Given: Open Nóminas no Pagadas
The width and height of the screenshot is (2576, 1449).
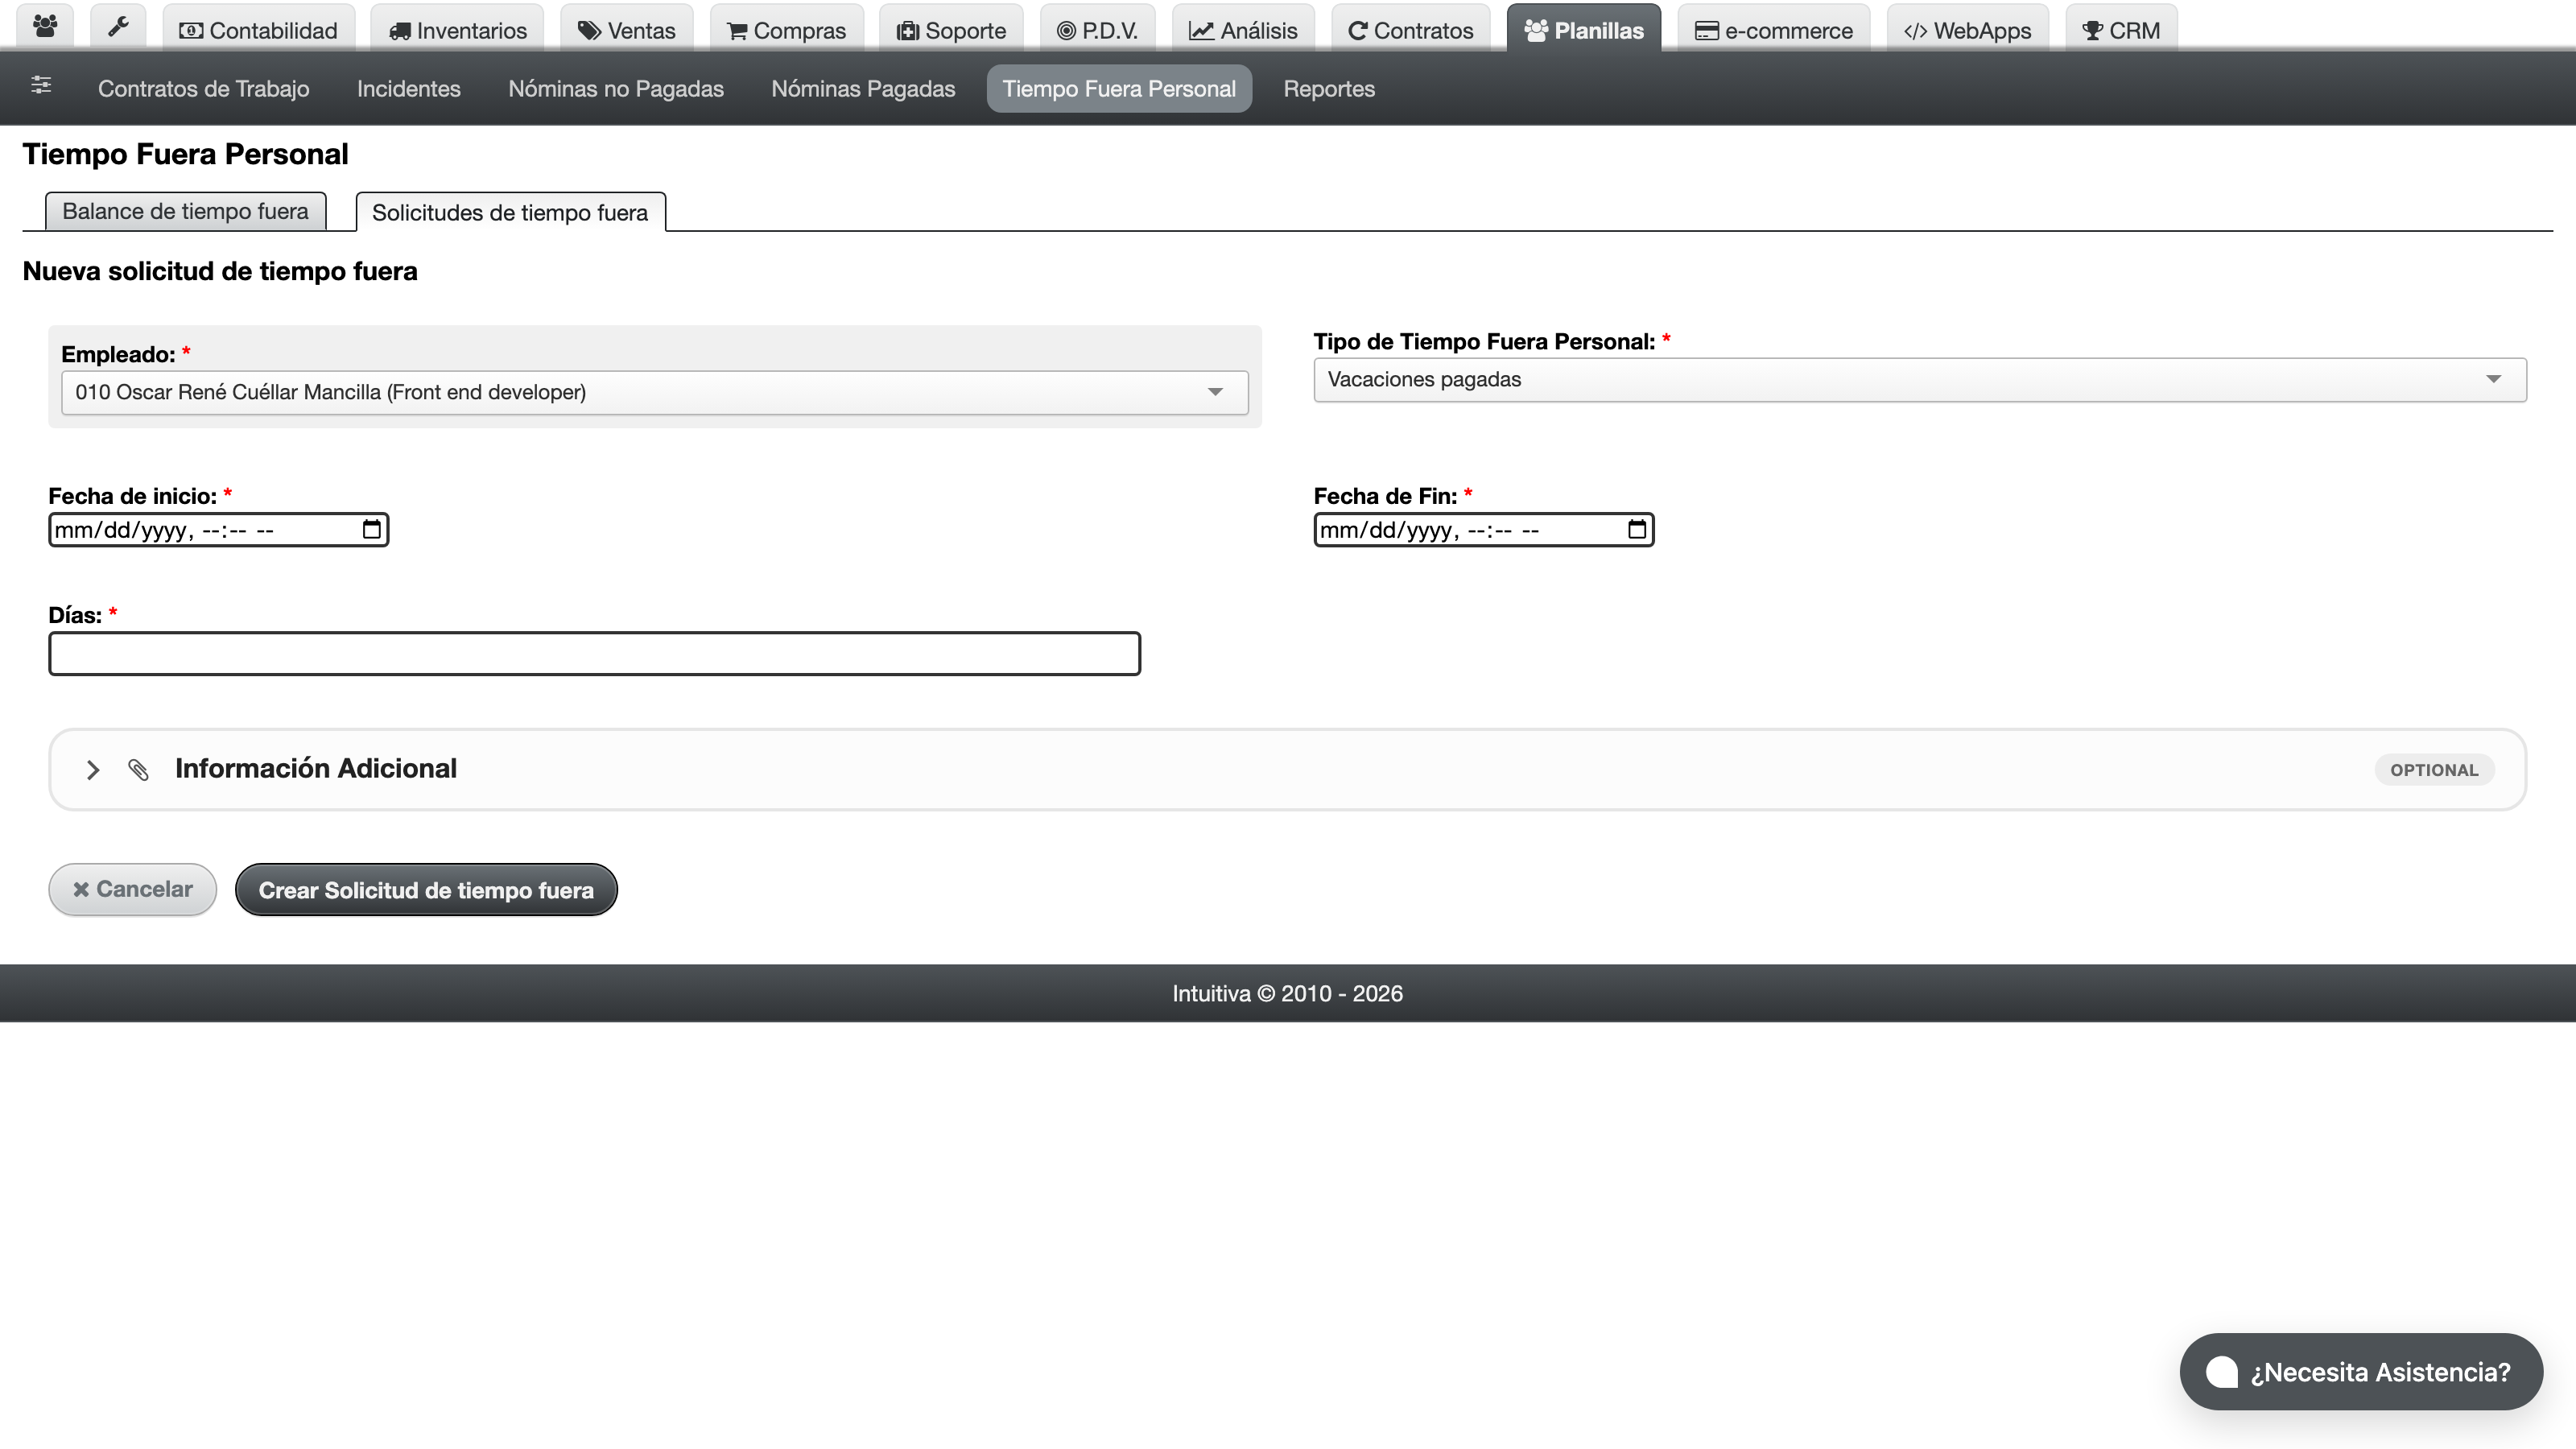Looking at the screenshot, I should pos(616,88).
